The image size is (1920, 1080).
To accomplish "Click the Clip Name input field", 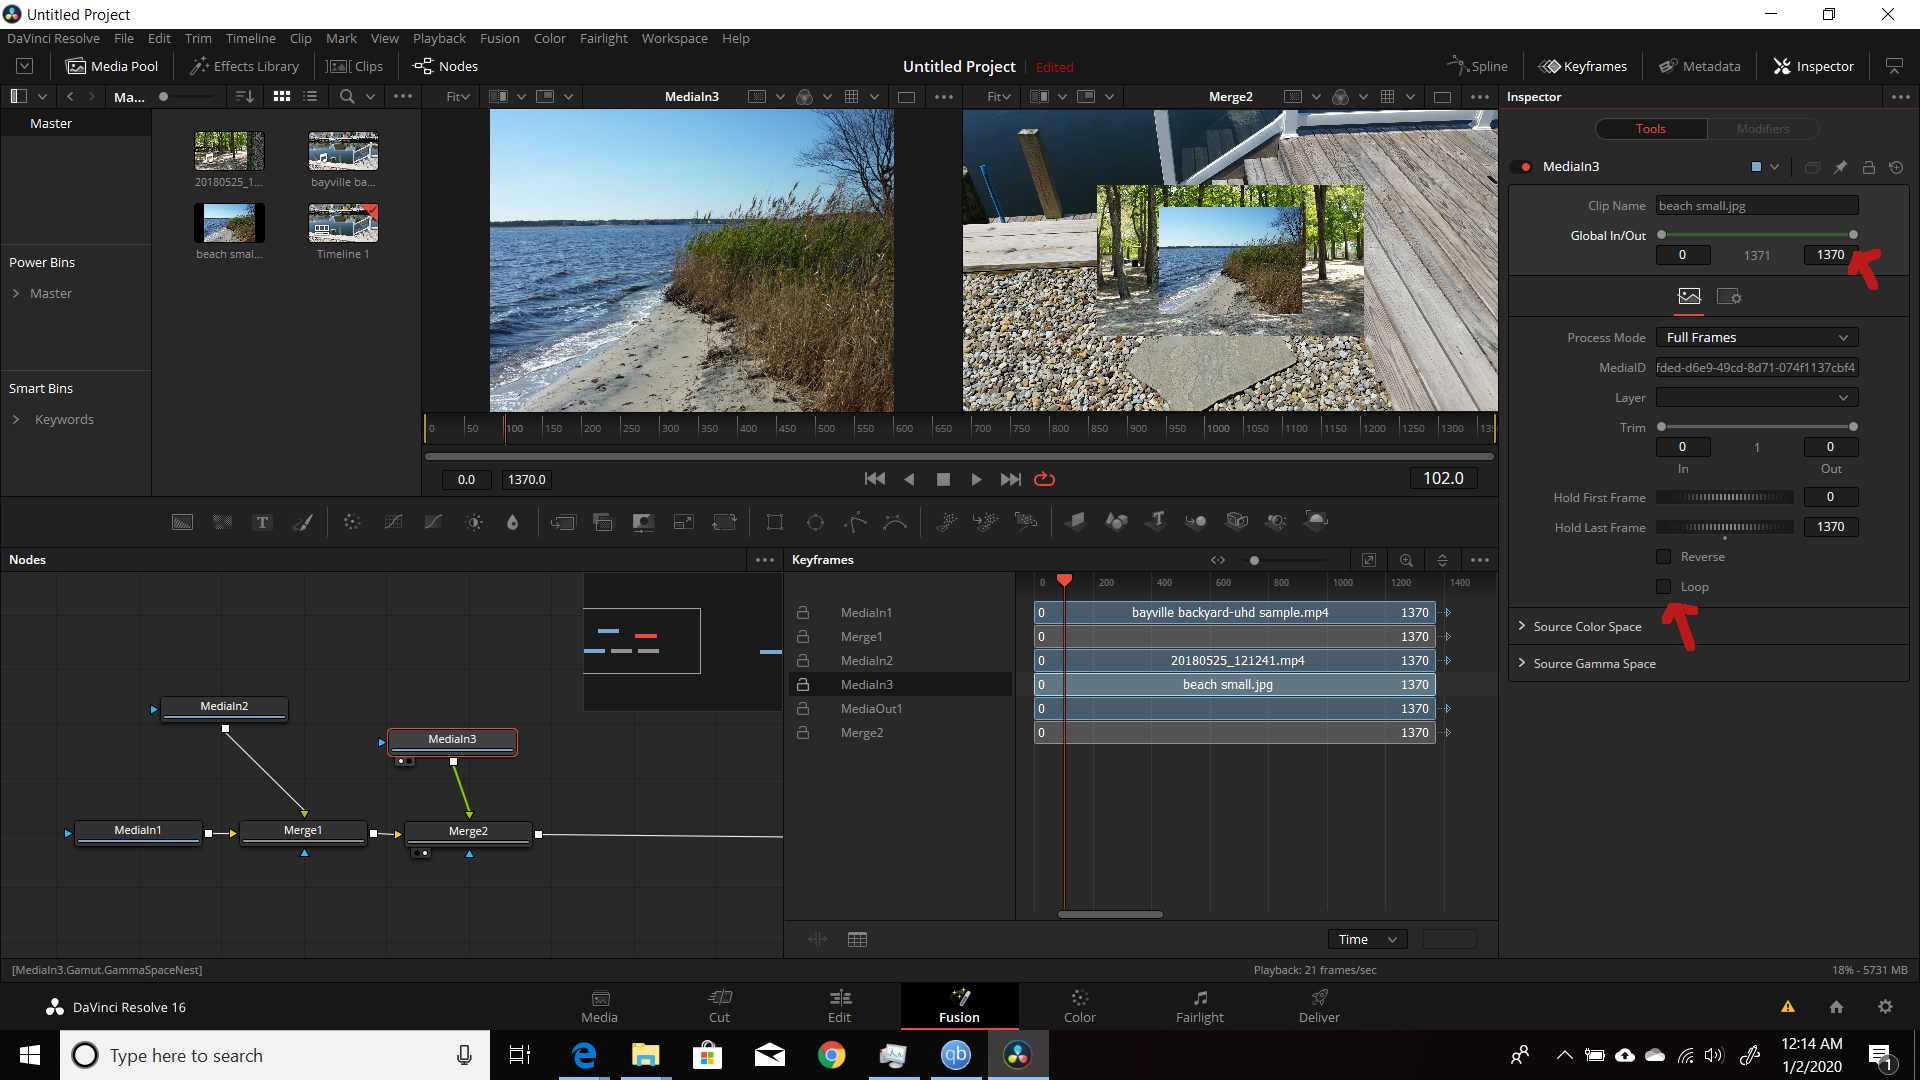I will [x=1757, y=205].
